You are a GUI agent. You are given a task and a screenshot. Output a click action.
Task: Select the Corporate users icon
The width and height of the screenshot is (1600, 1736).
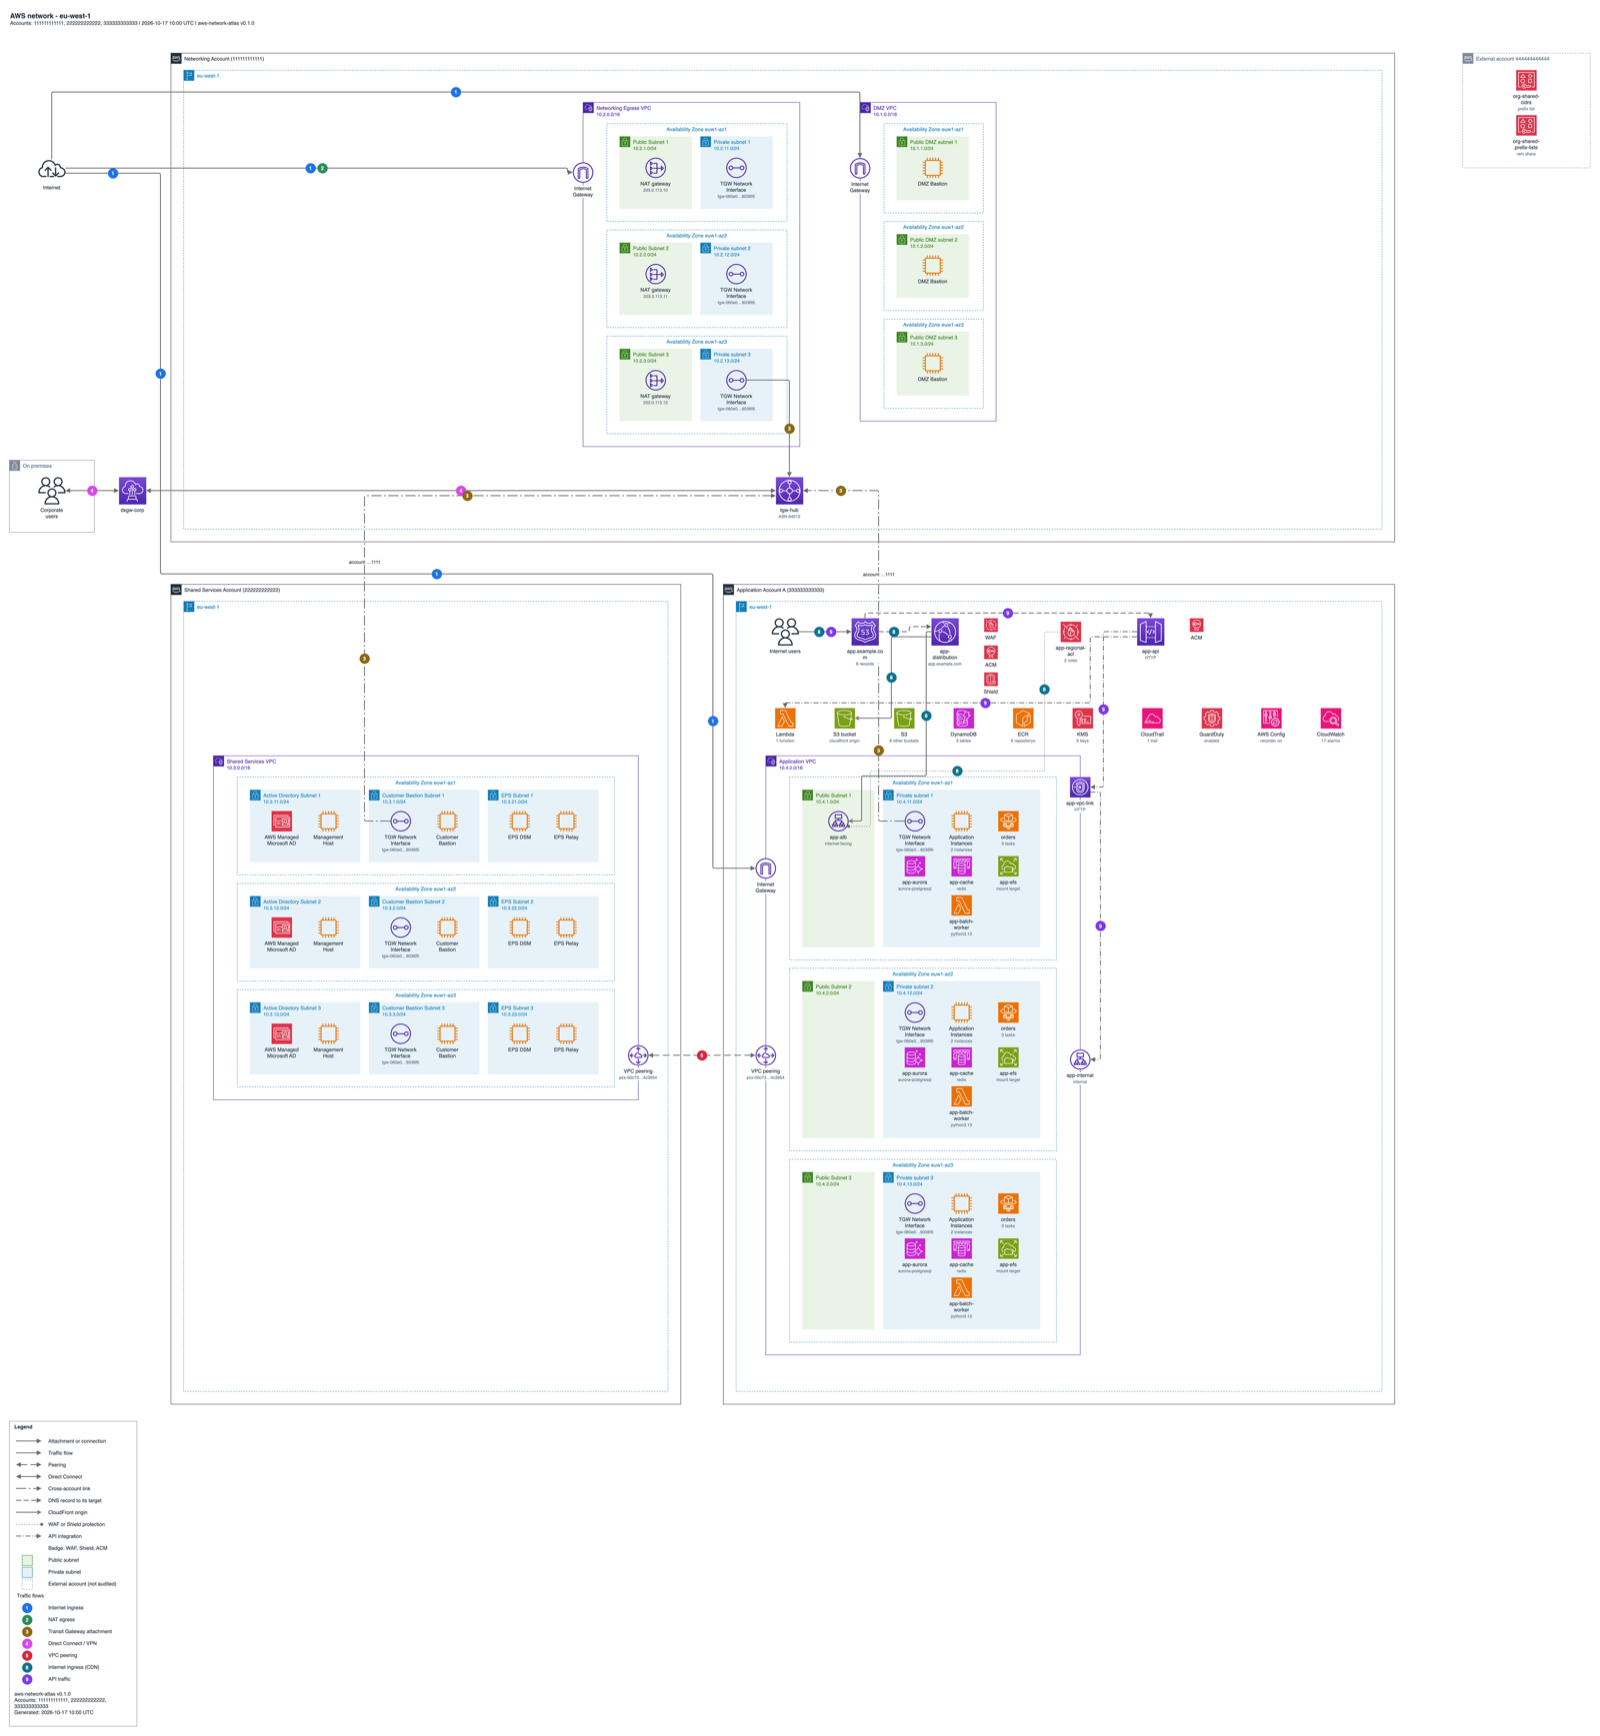(x=51, y=490)
